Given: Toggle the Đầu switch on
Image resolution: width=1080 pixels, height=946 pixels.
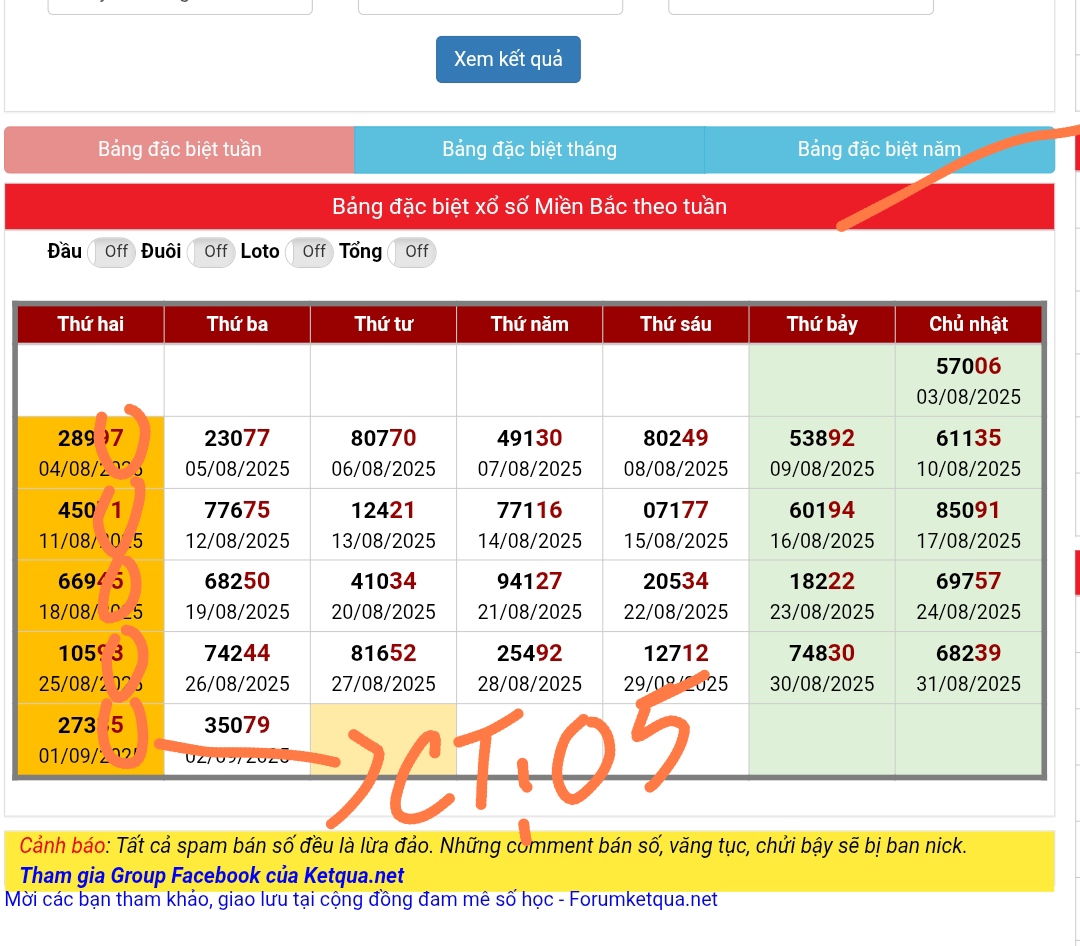Looking at the screenshot, I should pos(112,251).
